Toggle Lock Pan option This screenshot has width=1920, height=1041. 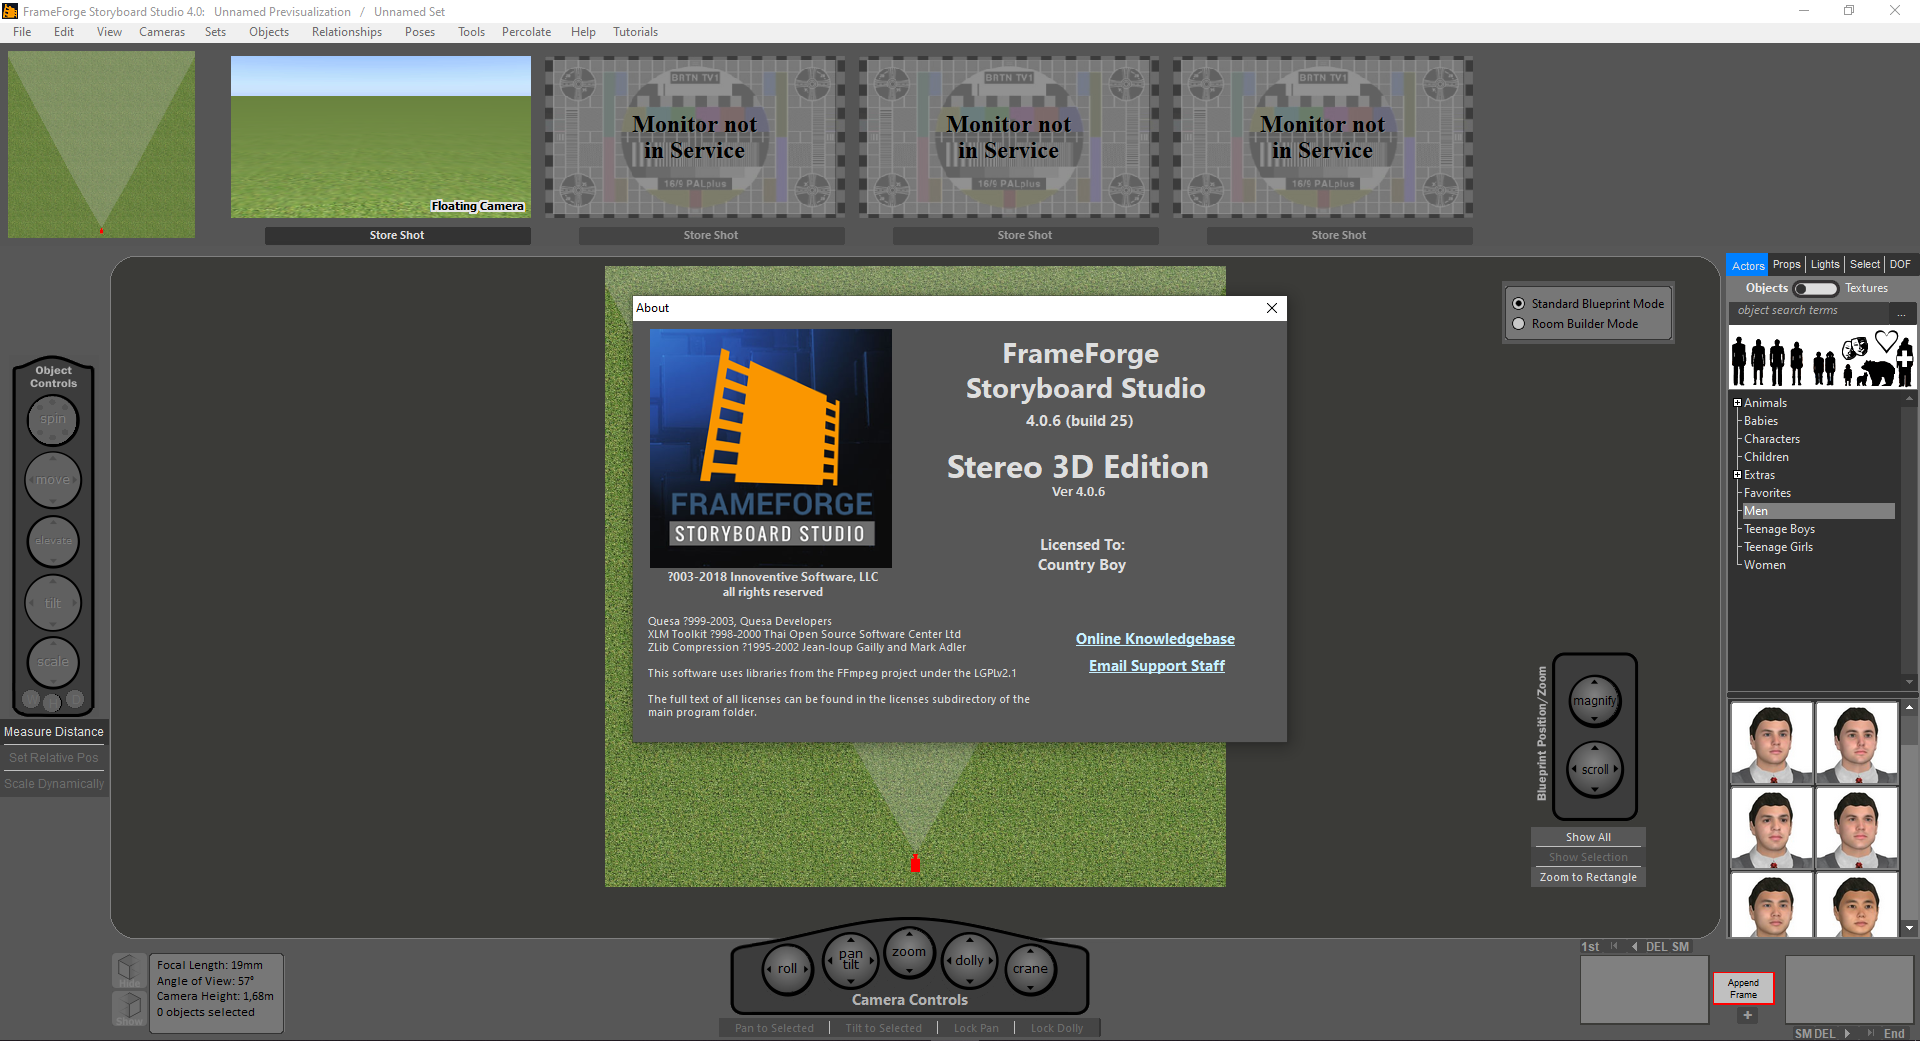tap(976, 1028)
